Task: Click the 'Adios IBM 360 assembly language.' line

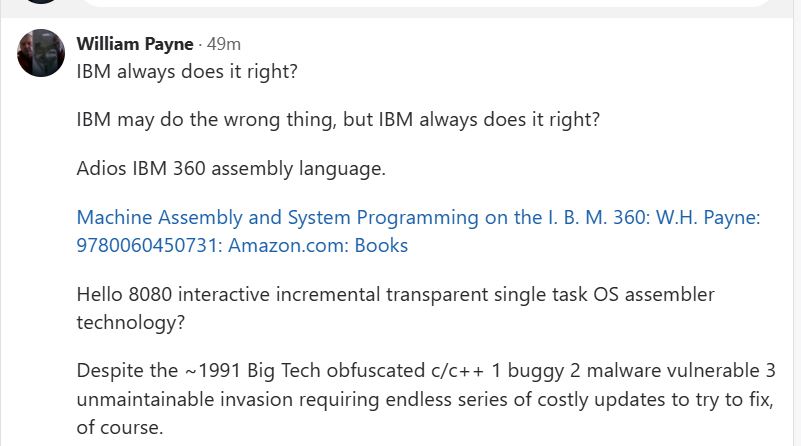Action: [x=231, y=168]
